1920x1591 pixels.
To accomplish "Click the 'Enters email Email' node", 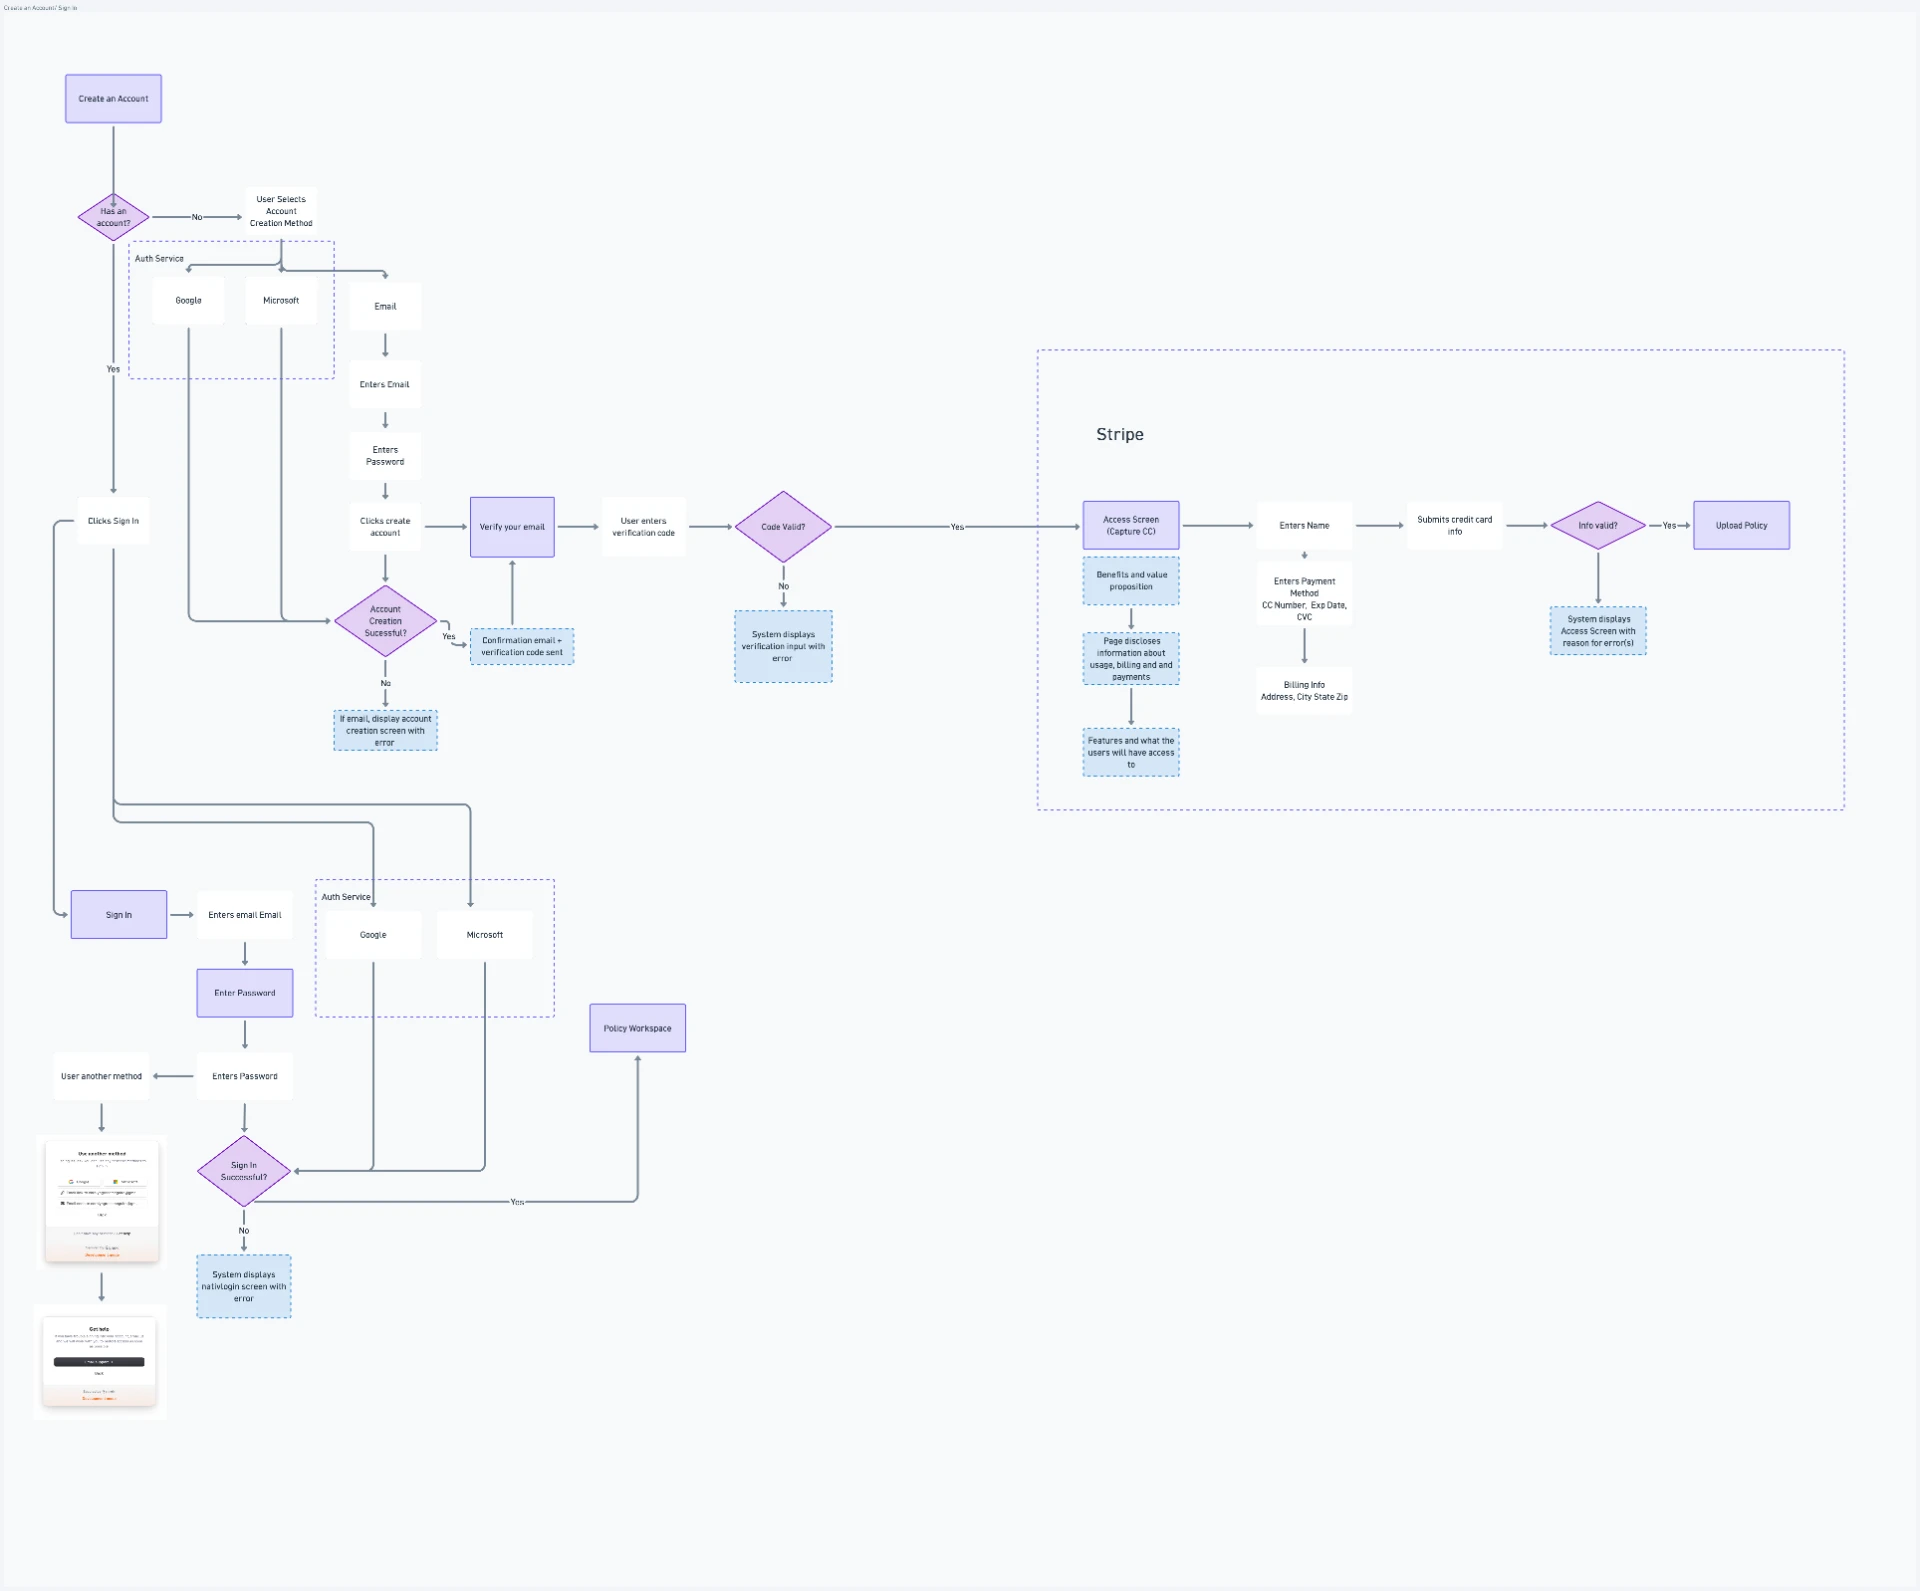I will coord(245,915).
